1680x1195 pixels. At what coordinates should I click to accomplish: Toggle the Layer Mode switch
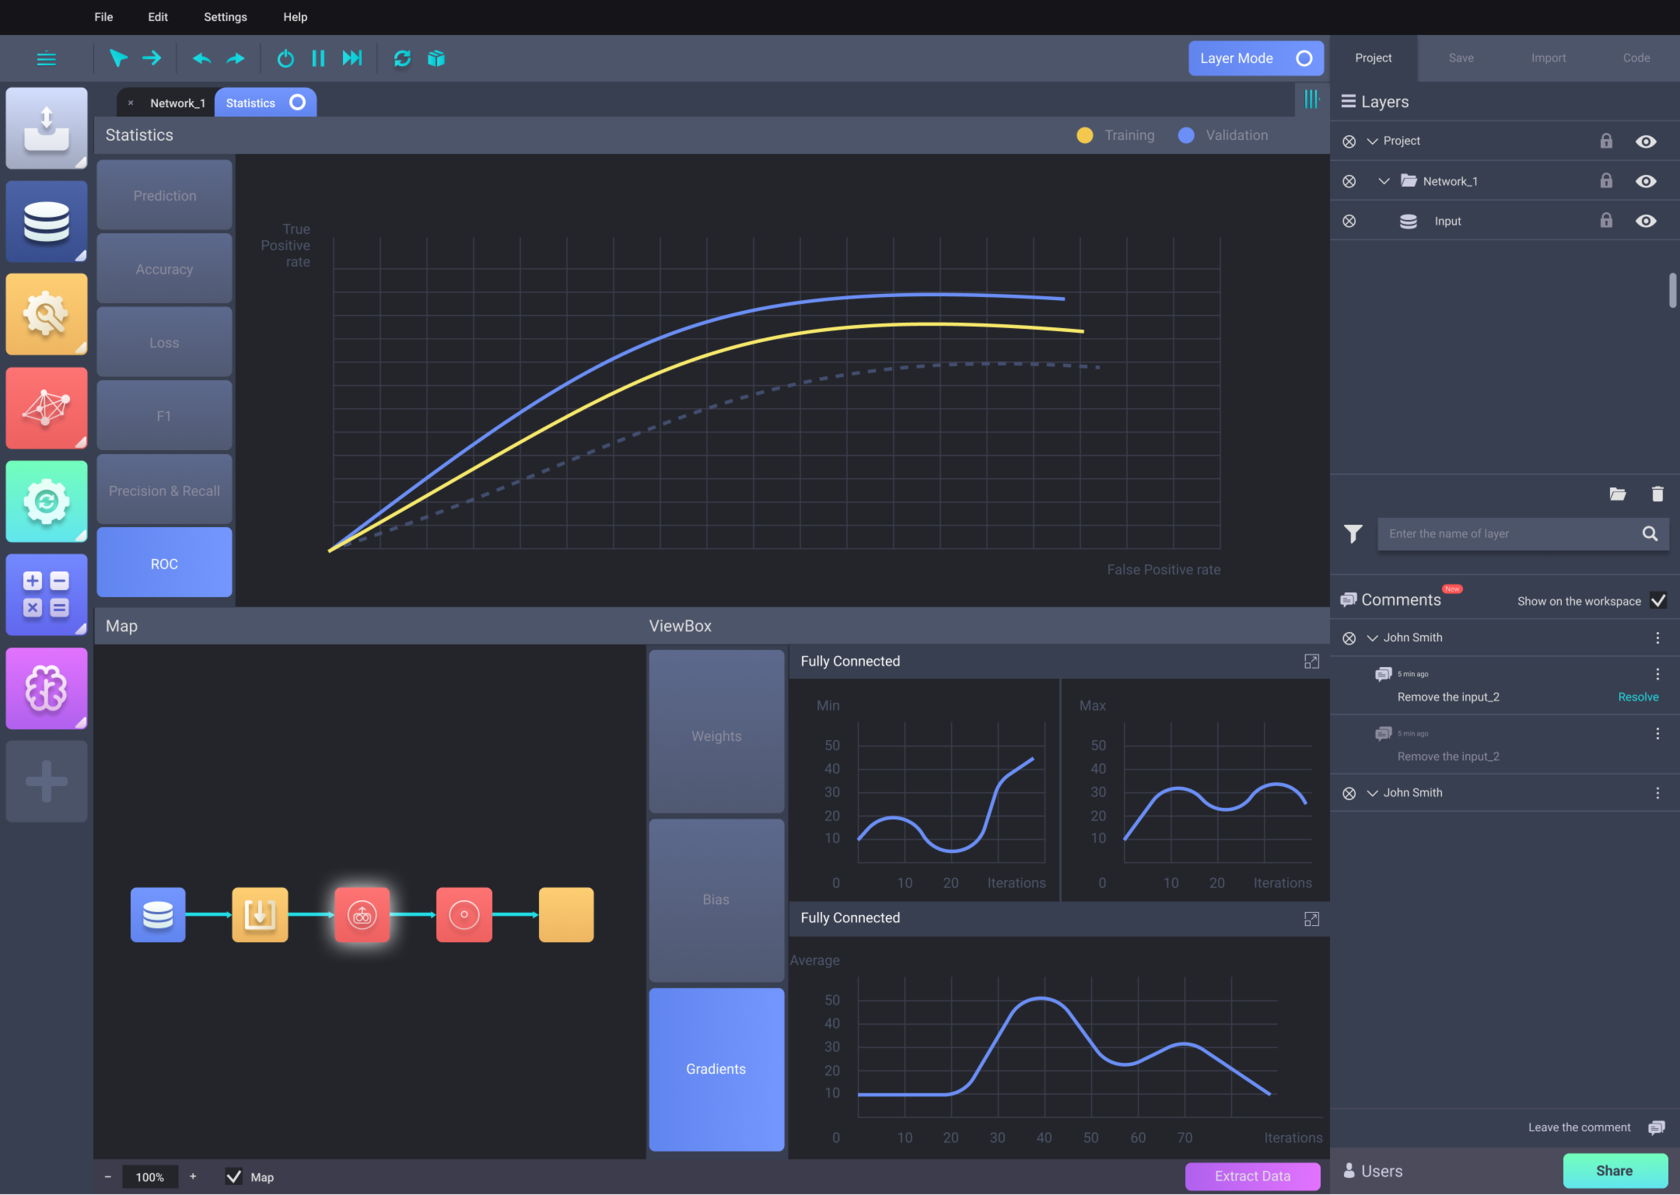[x=1303, y=59]
